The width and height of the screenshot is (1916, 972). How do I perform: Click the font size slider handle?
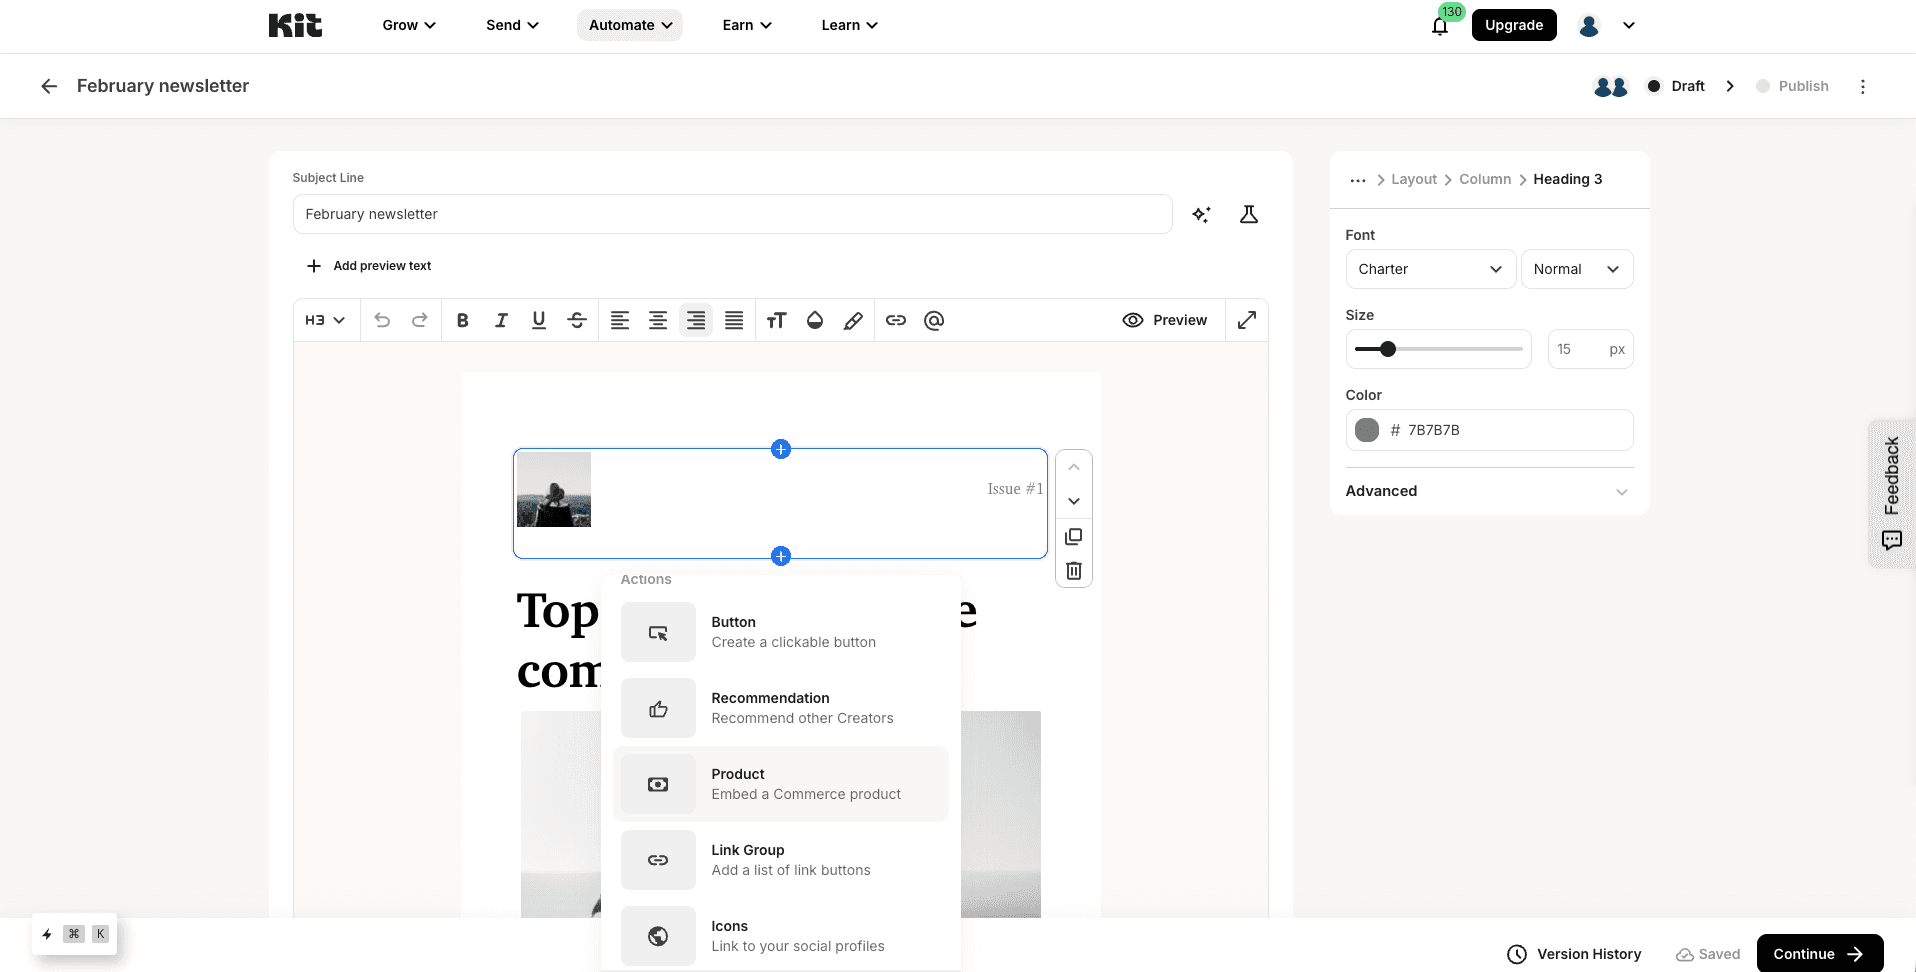pyautogui.click(x=1388, y=349)
